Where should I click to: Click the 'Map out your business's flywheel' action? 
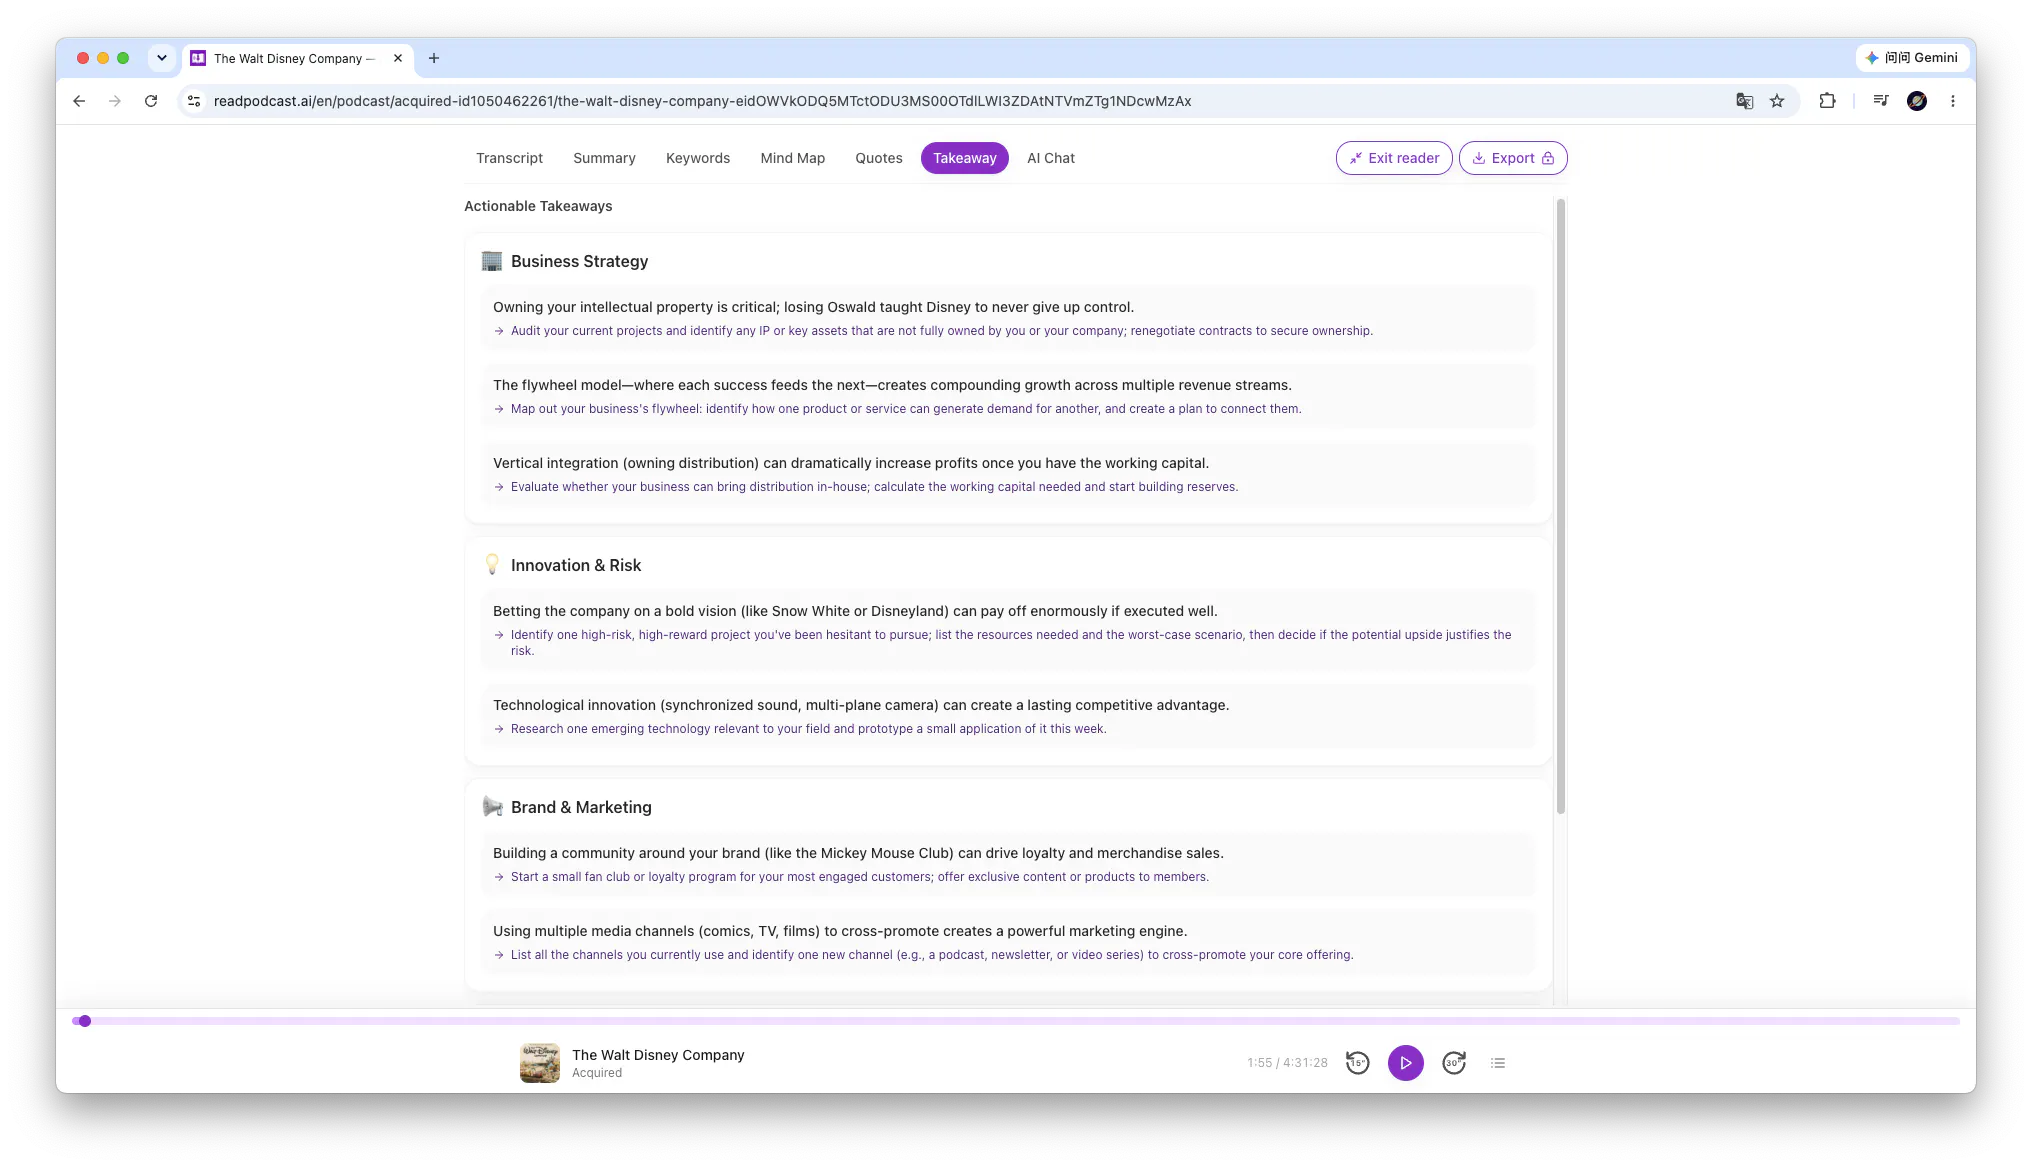tap(906, 409)
